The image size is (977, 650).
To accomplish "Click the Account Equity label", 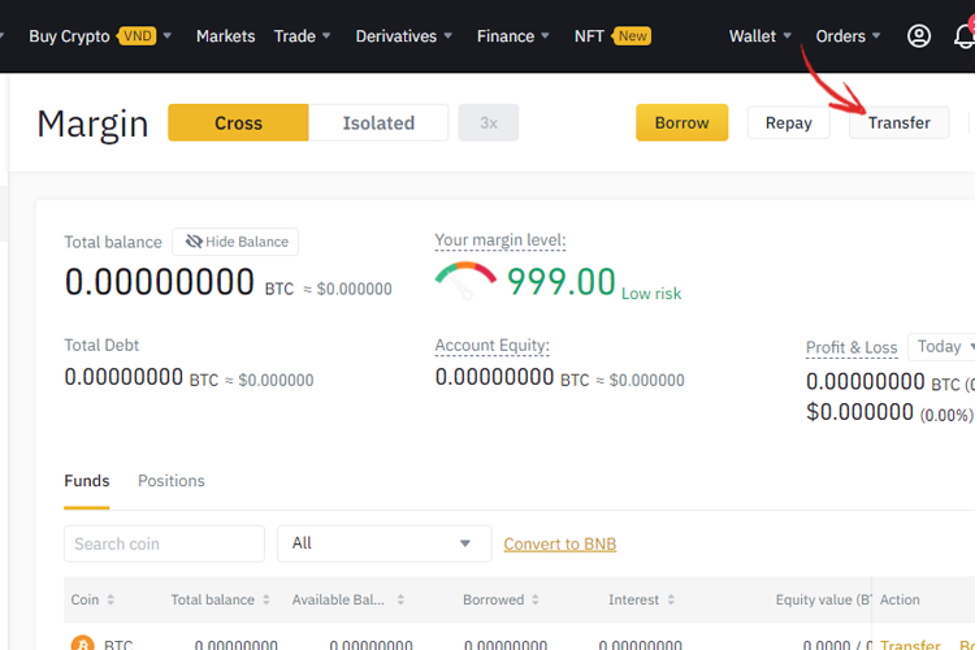I will coord(492,345).
